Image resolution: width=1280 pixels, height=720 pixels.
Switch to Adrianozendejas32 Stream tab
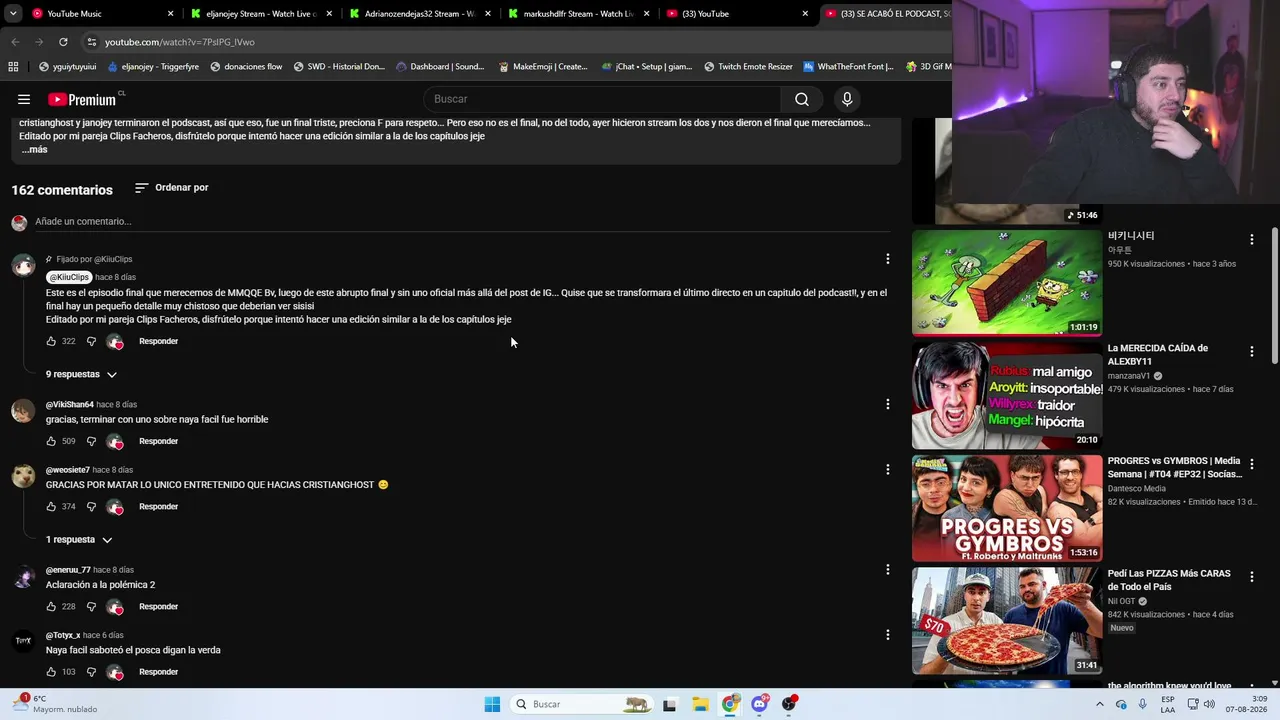coord(420,14)
